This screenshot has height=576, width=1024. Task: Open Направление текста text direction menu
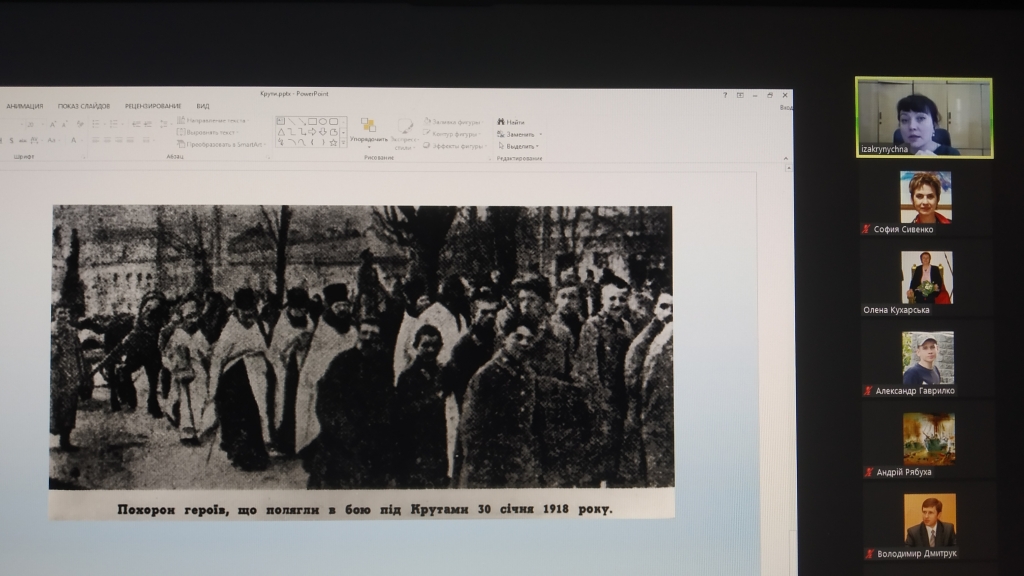click(212, 120)
